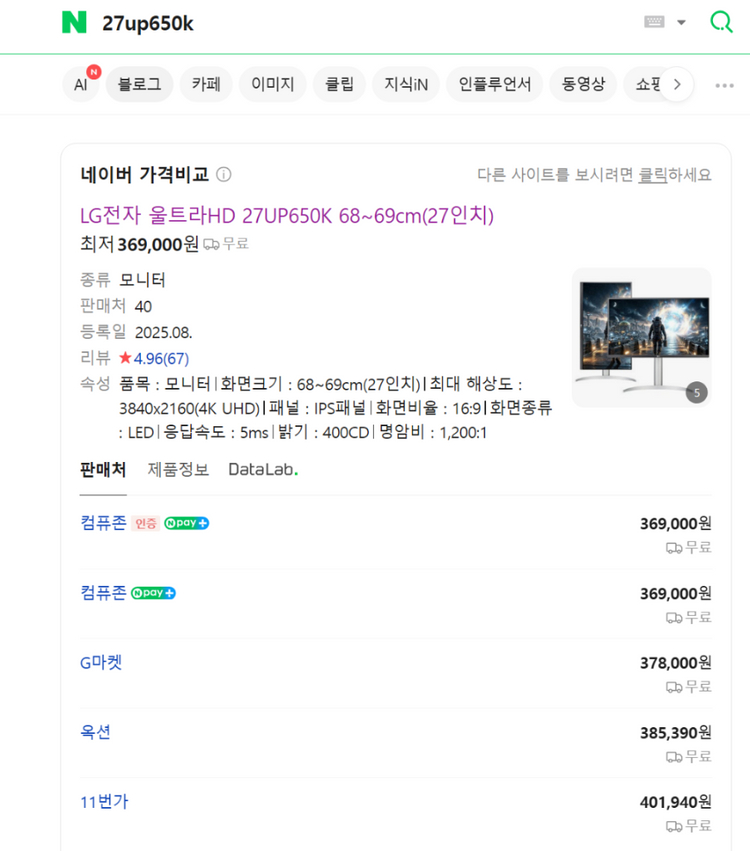
Task: Click the 385,390원 price for 옥션
Action: pyautogui.click(x=676, y=733)
